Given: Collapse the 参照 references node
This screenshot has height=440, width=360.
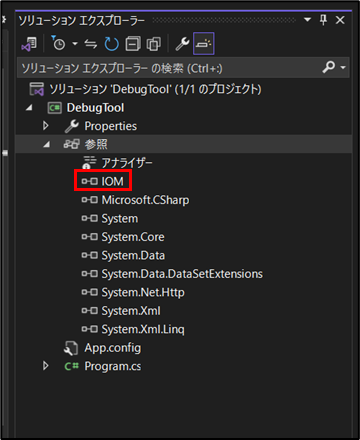Looking at the screenshot, I should pos(47,144).
